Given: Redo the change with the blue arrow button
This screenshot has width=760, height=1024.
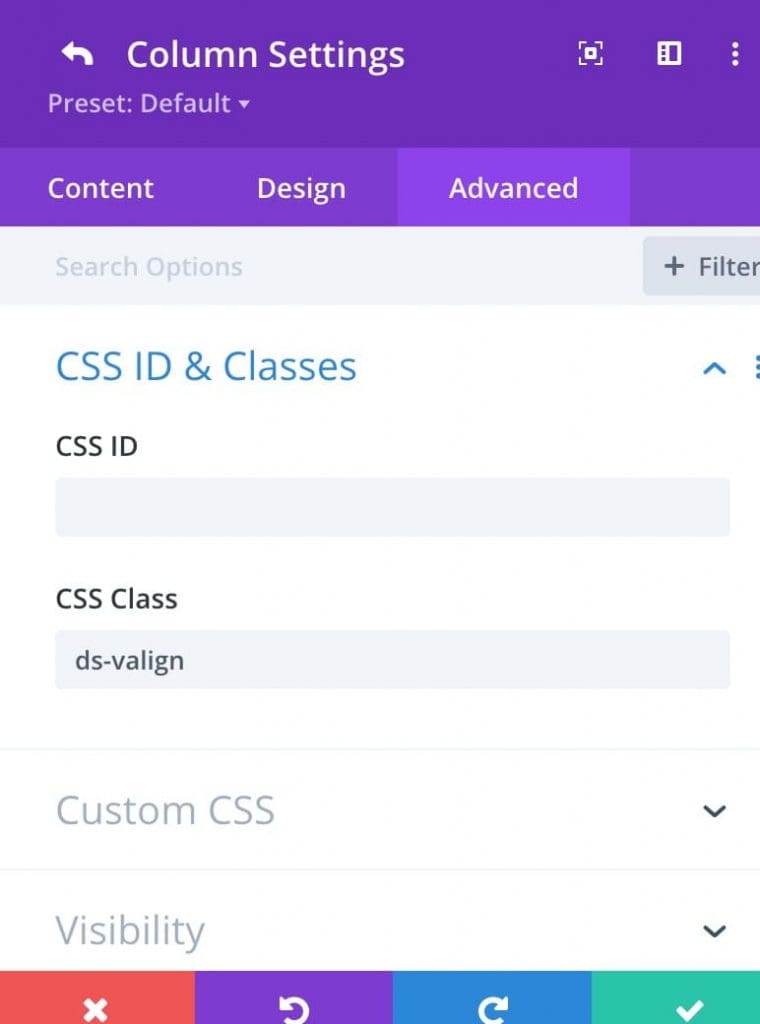Looking at the screenshot, I should [492, 997].
